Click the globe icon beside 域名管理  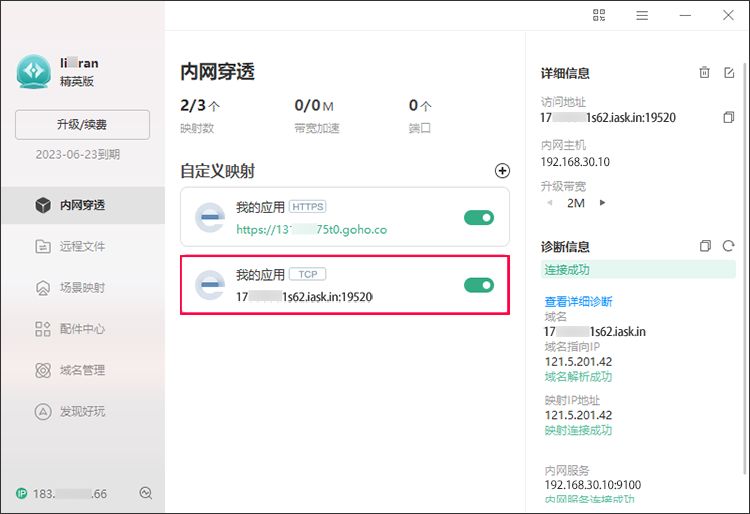pos(43,370)
